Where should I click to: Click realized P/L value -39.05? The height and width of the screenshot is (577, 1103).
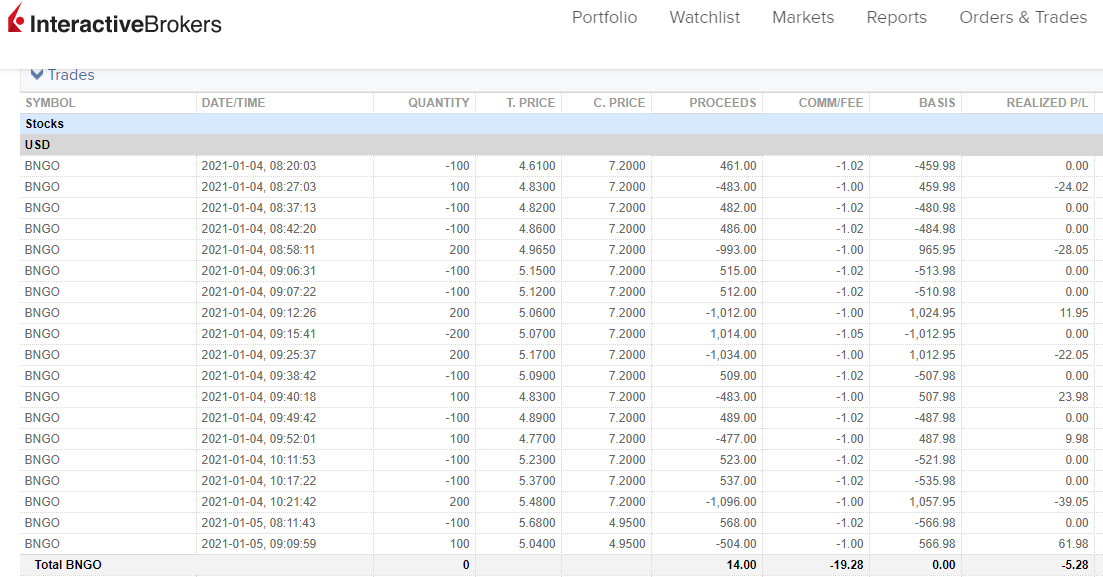pyautogui.click(x=1071, y=502)
